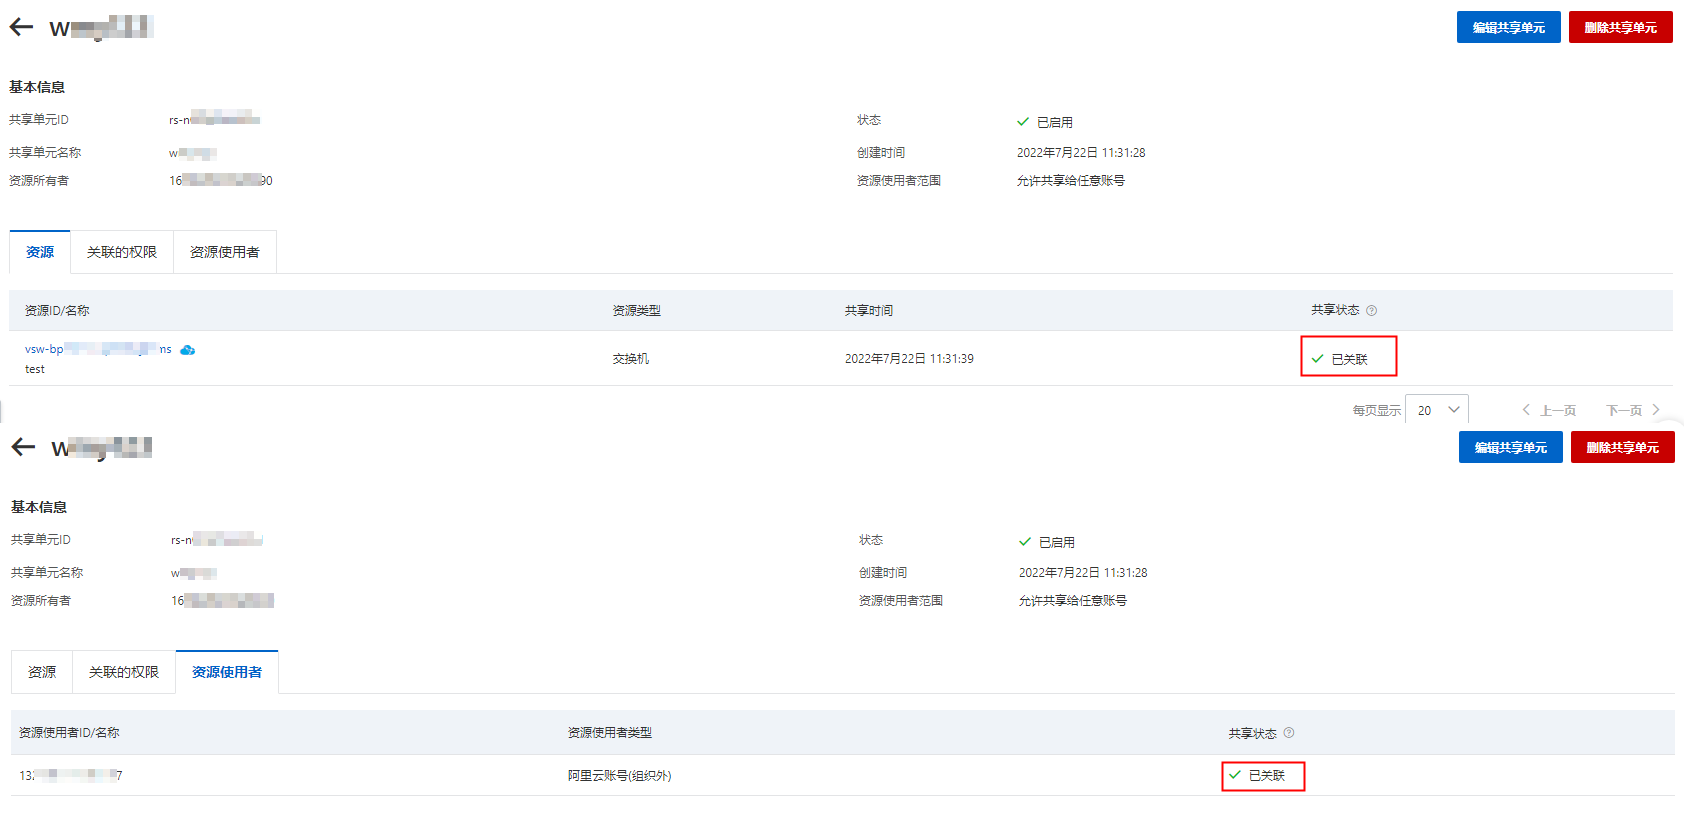Click the 已启用 status in the lower panel
This screenshot has height=813, width=1684.
click(x=1047, y=542)
